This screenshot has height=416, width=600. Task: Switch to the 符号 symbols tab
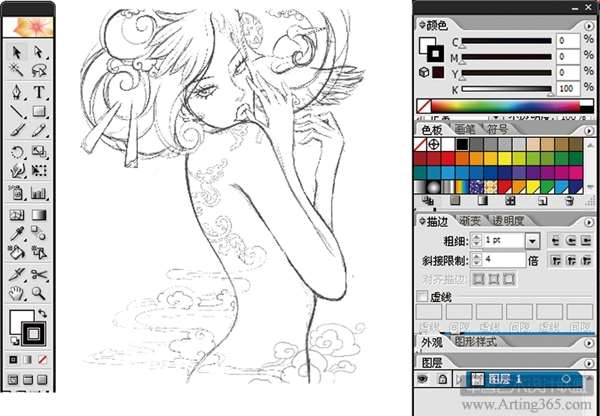coord(497,129)
